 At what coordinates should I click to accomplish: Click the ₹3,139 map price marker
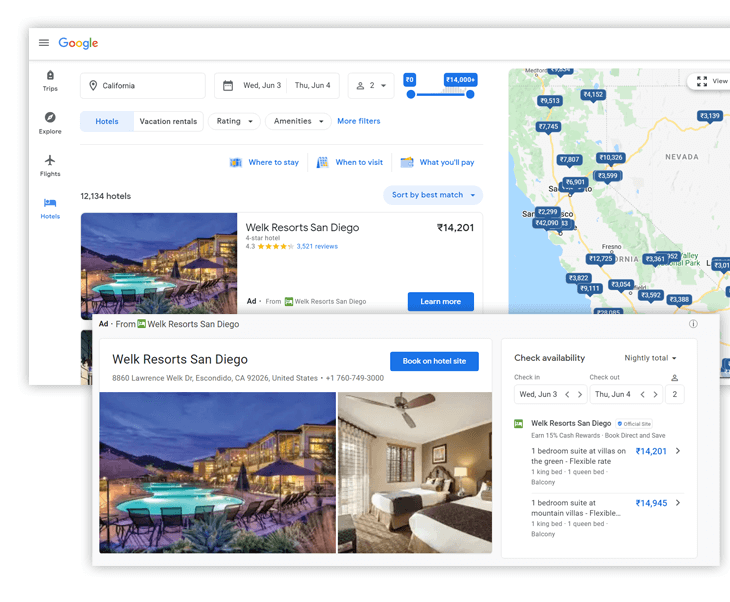click(710, 116)
